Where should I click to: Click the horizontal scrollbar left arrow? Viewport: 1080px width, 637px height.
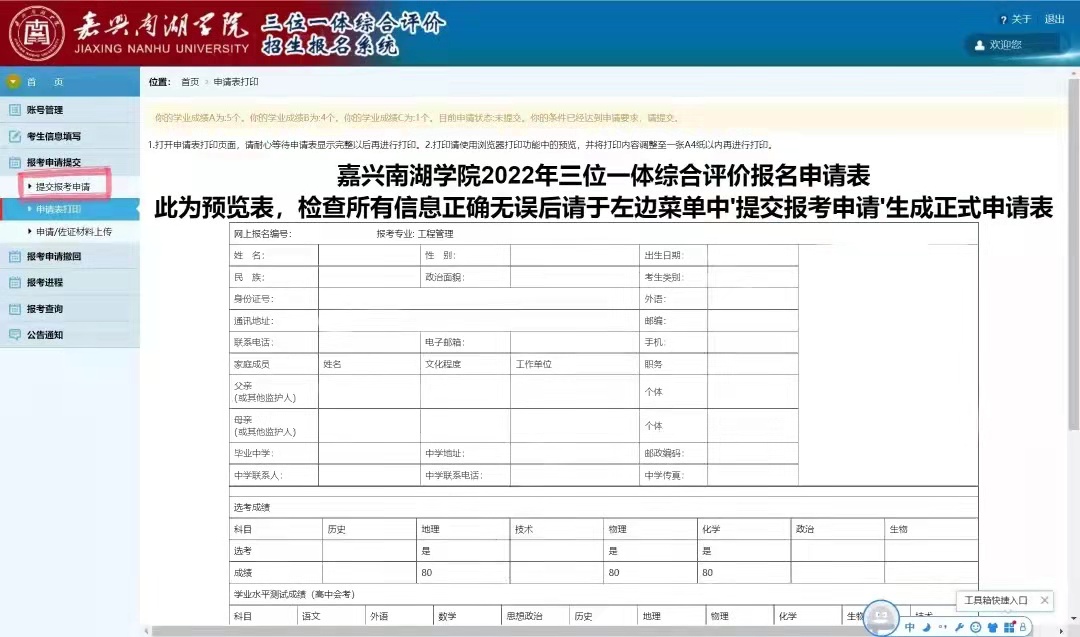(x=146, y=631)
